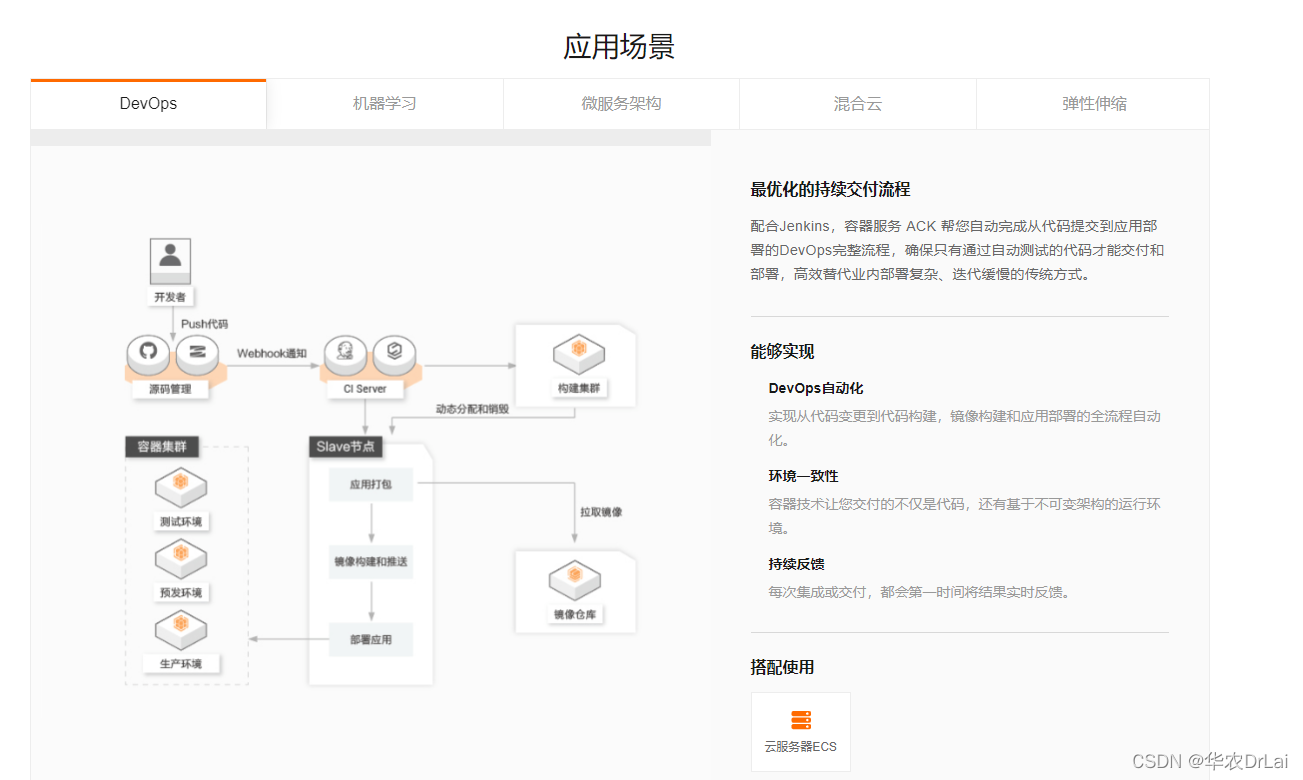The image size is (1303, 780).
Task: Click the 最优化的持续交付流程 heading
Action: (830, 190)
